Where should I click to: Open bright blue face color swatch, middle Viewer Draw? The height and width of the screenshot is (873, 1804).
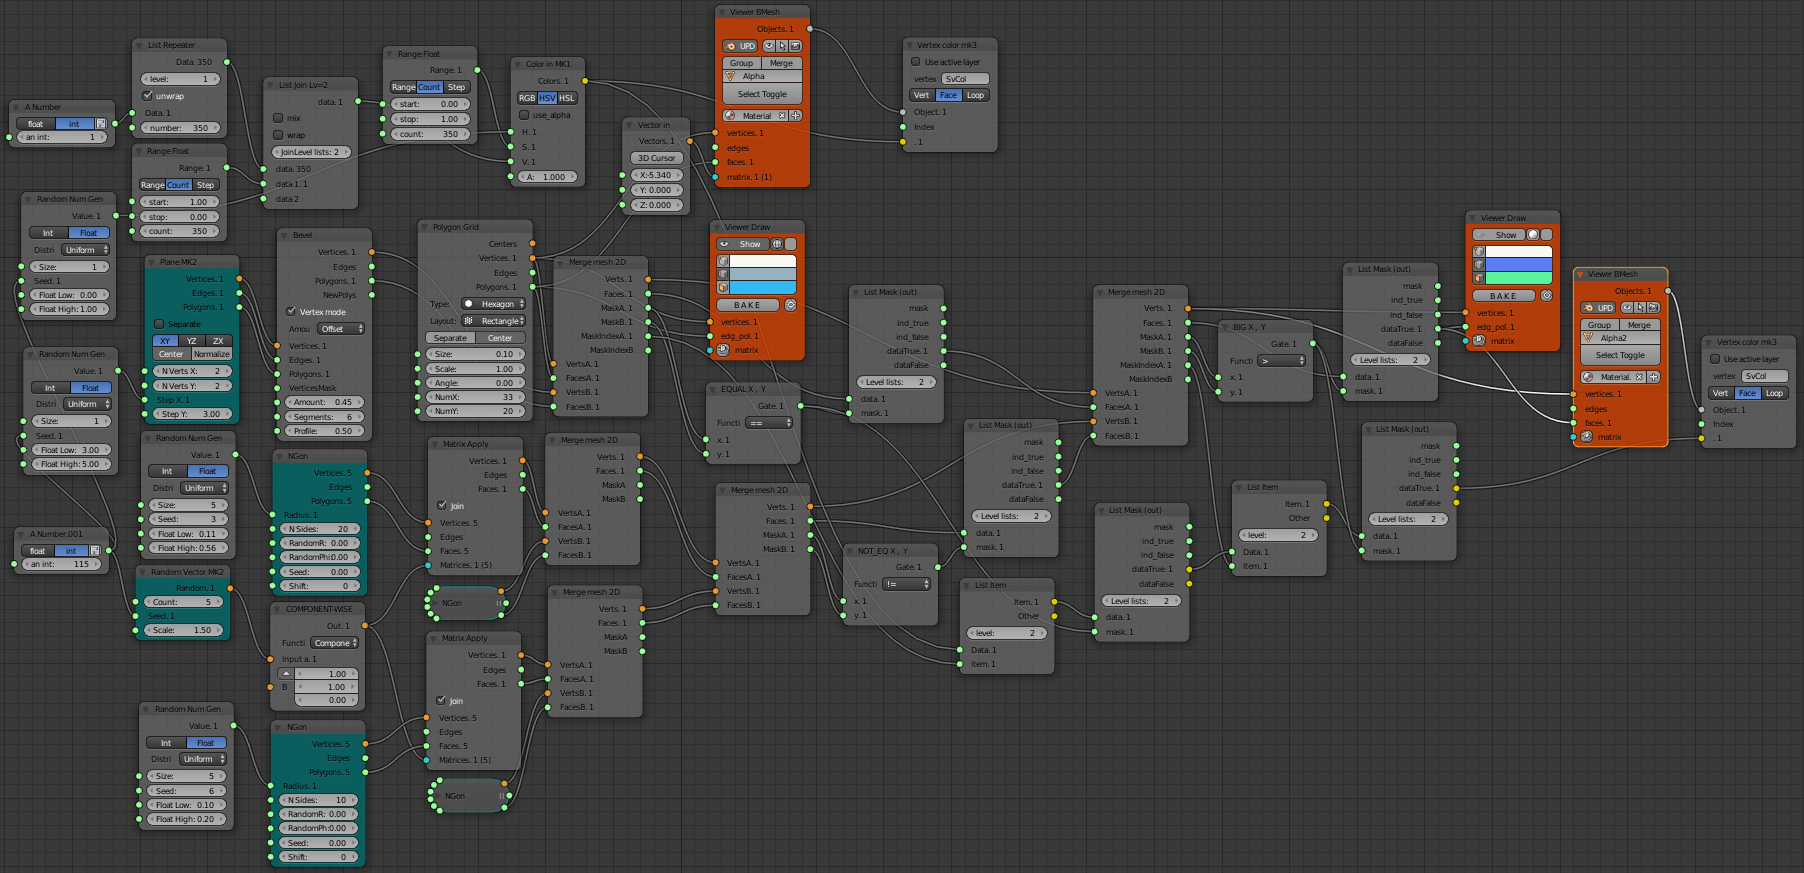click(763, 288)
